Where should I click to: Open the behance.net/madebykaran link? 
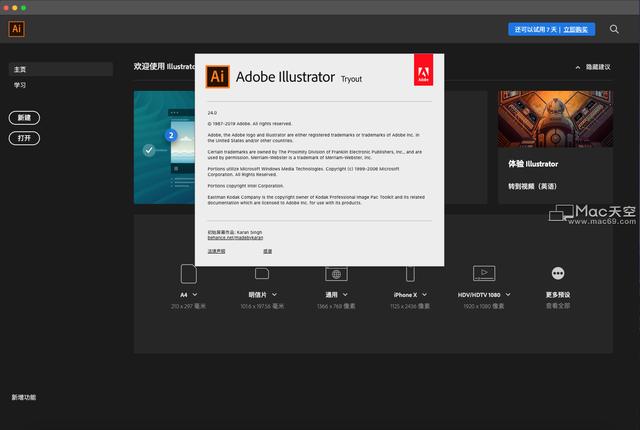pyautogui.click(x=235, y=237)
